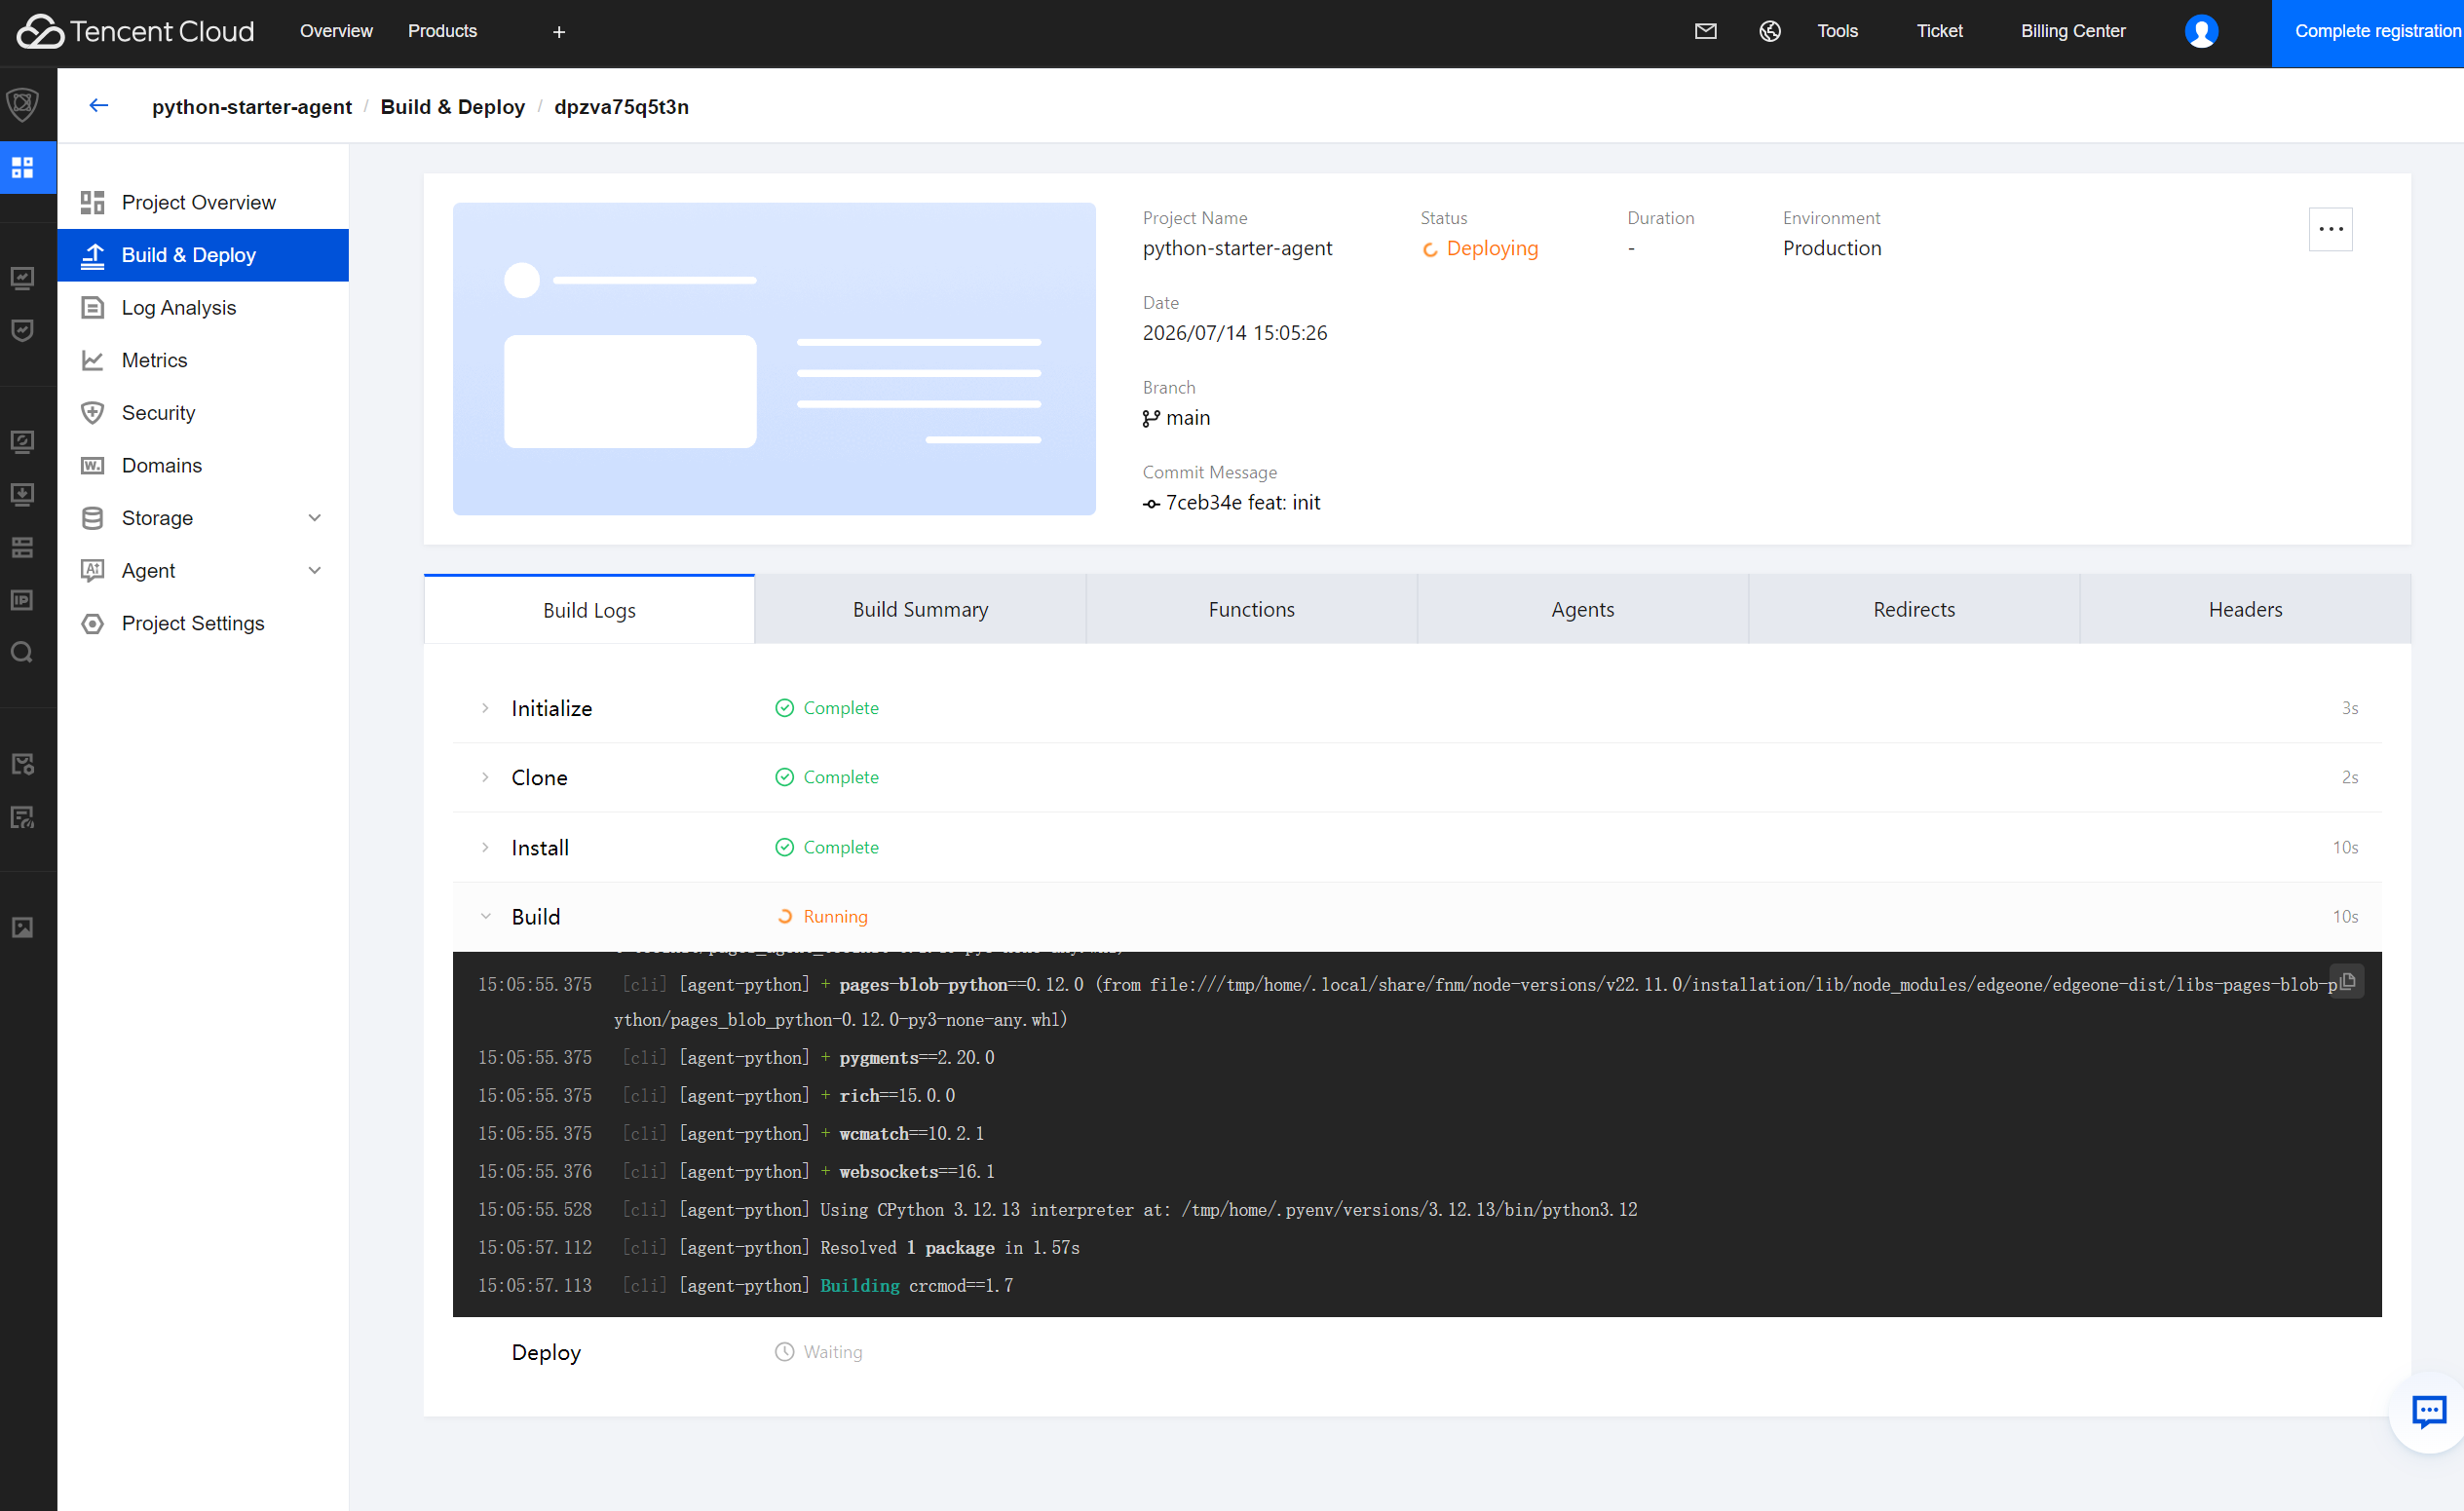Expand the Install step logs
The image size is (2464, 1511).
point(485,847)
